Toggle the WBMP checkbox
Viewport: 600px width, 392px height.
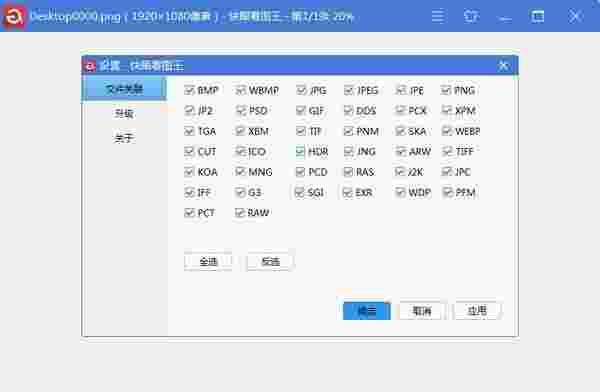[x=240, y=90]
